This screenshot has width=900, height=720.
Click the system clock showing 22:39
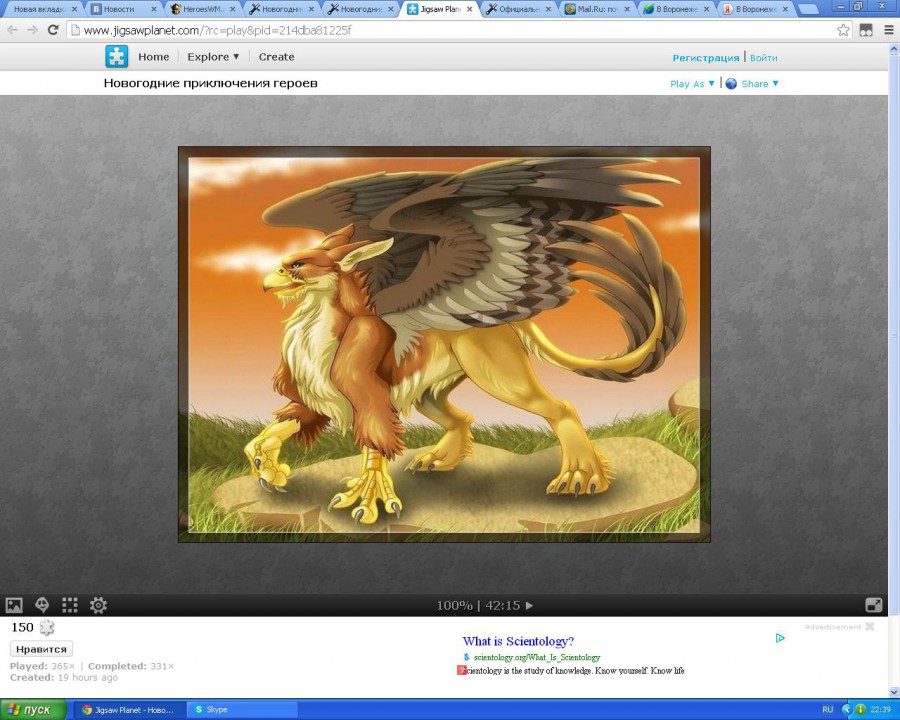click(880, 710)
